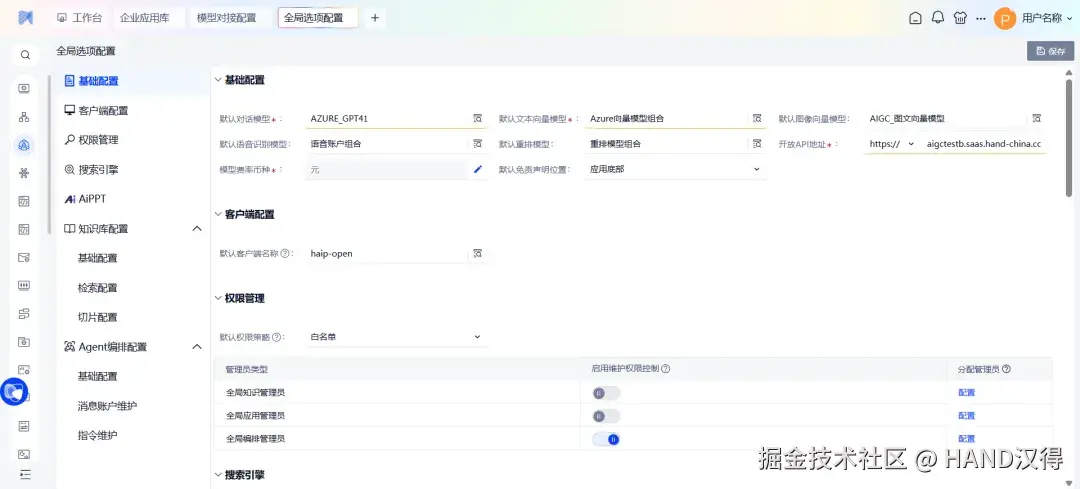Image resolution: width=1080 pixels, height=489 pixels.
Task: Open lookup icon for 默认文本向量模型 field
Action: point(757,118)
